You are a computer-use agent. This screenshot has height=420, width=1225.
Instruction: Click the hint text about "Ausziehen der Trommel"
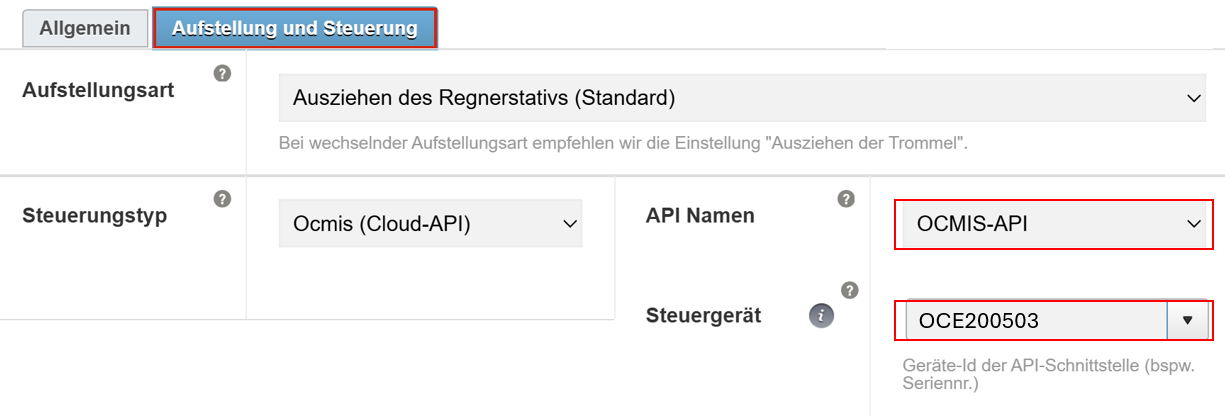(x=623, y=143)
